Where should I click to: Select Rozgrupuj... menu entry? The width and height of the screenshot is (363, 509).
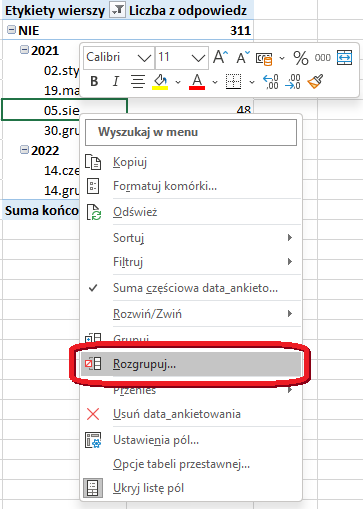191,364
